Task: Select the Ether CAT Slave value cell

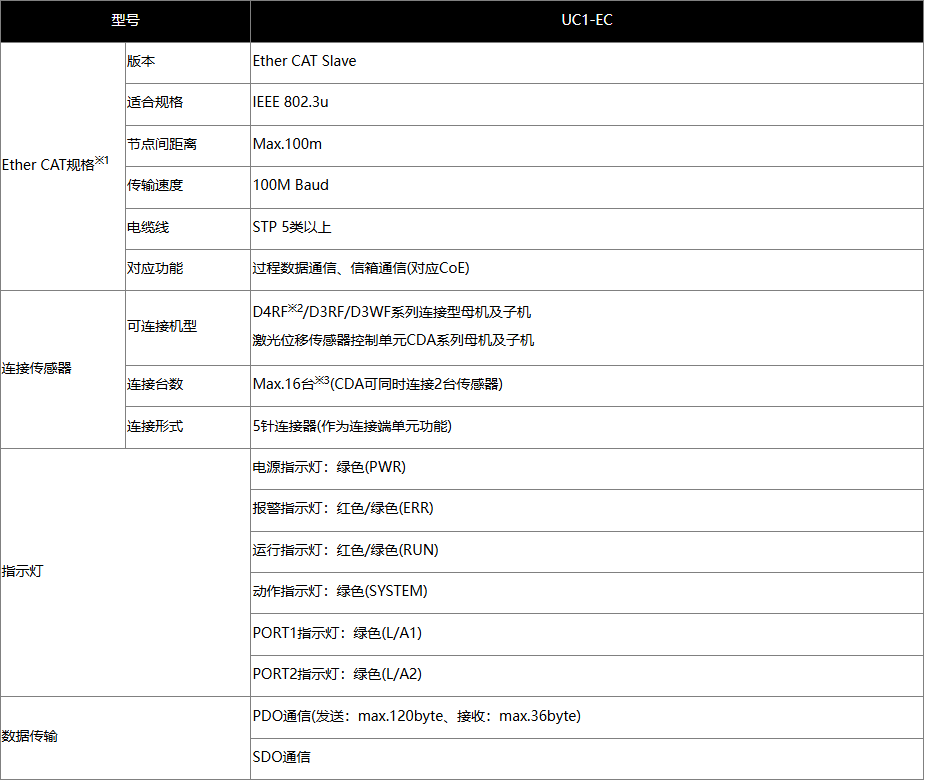Action: (305, 62)
